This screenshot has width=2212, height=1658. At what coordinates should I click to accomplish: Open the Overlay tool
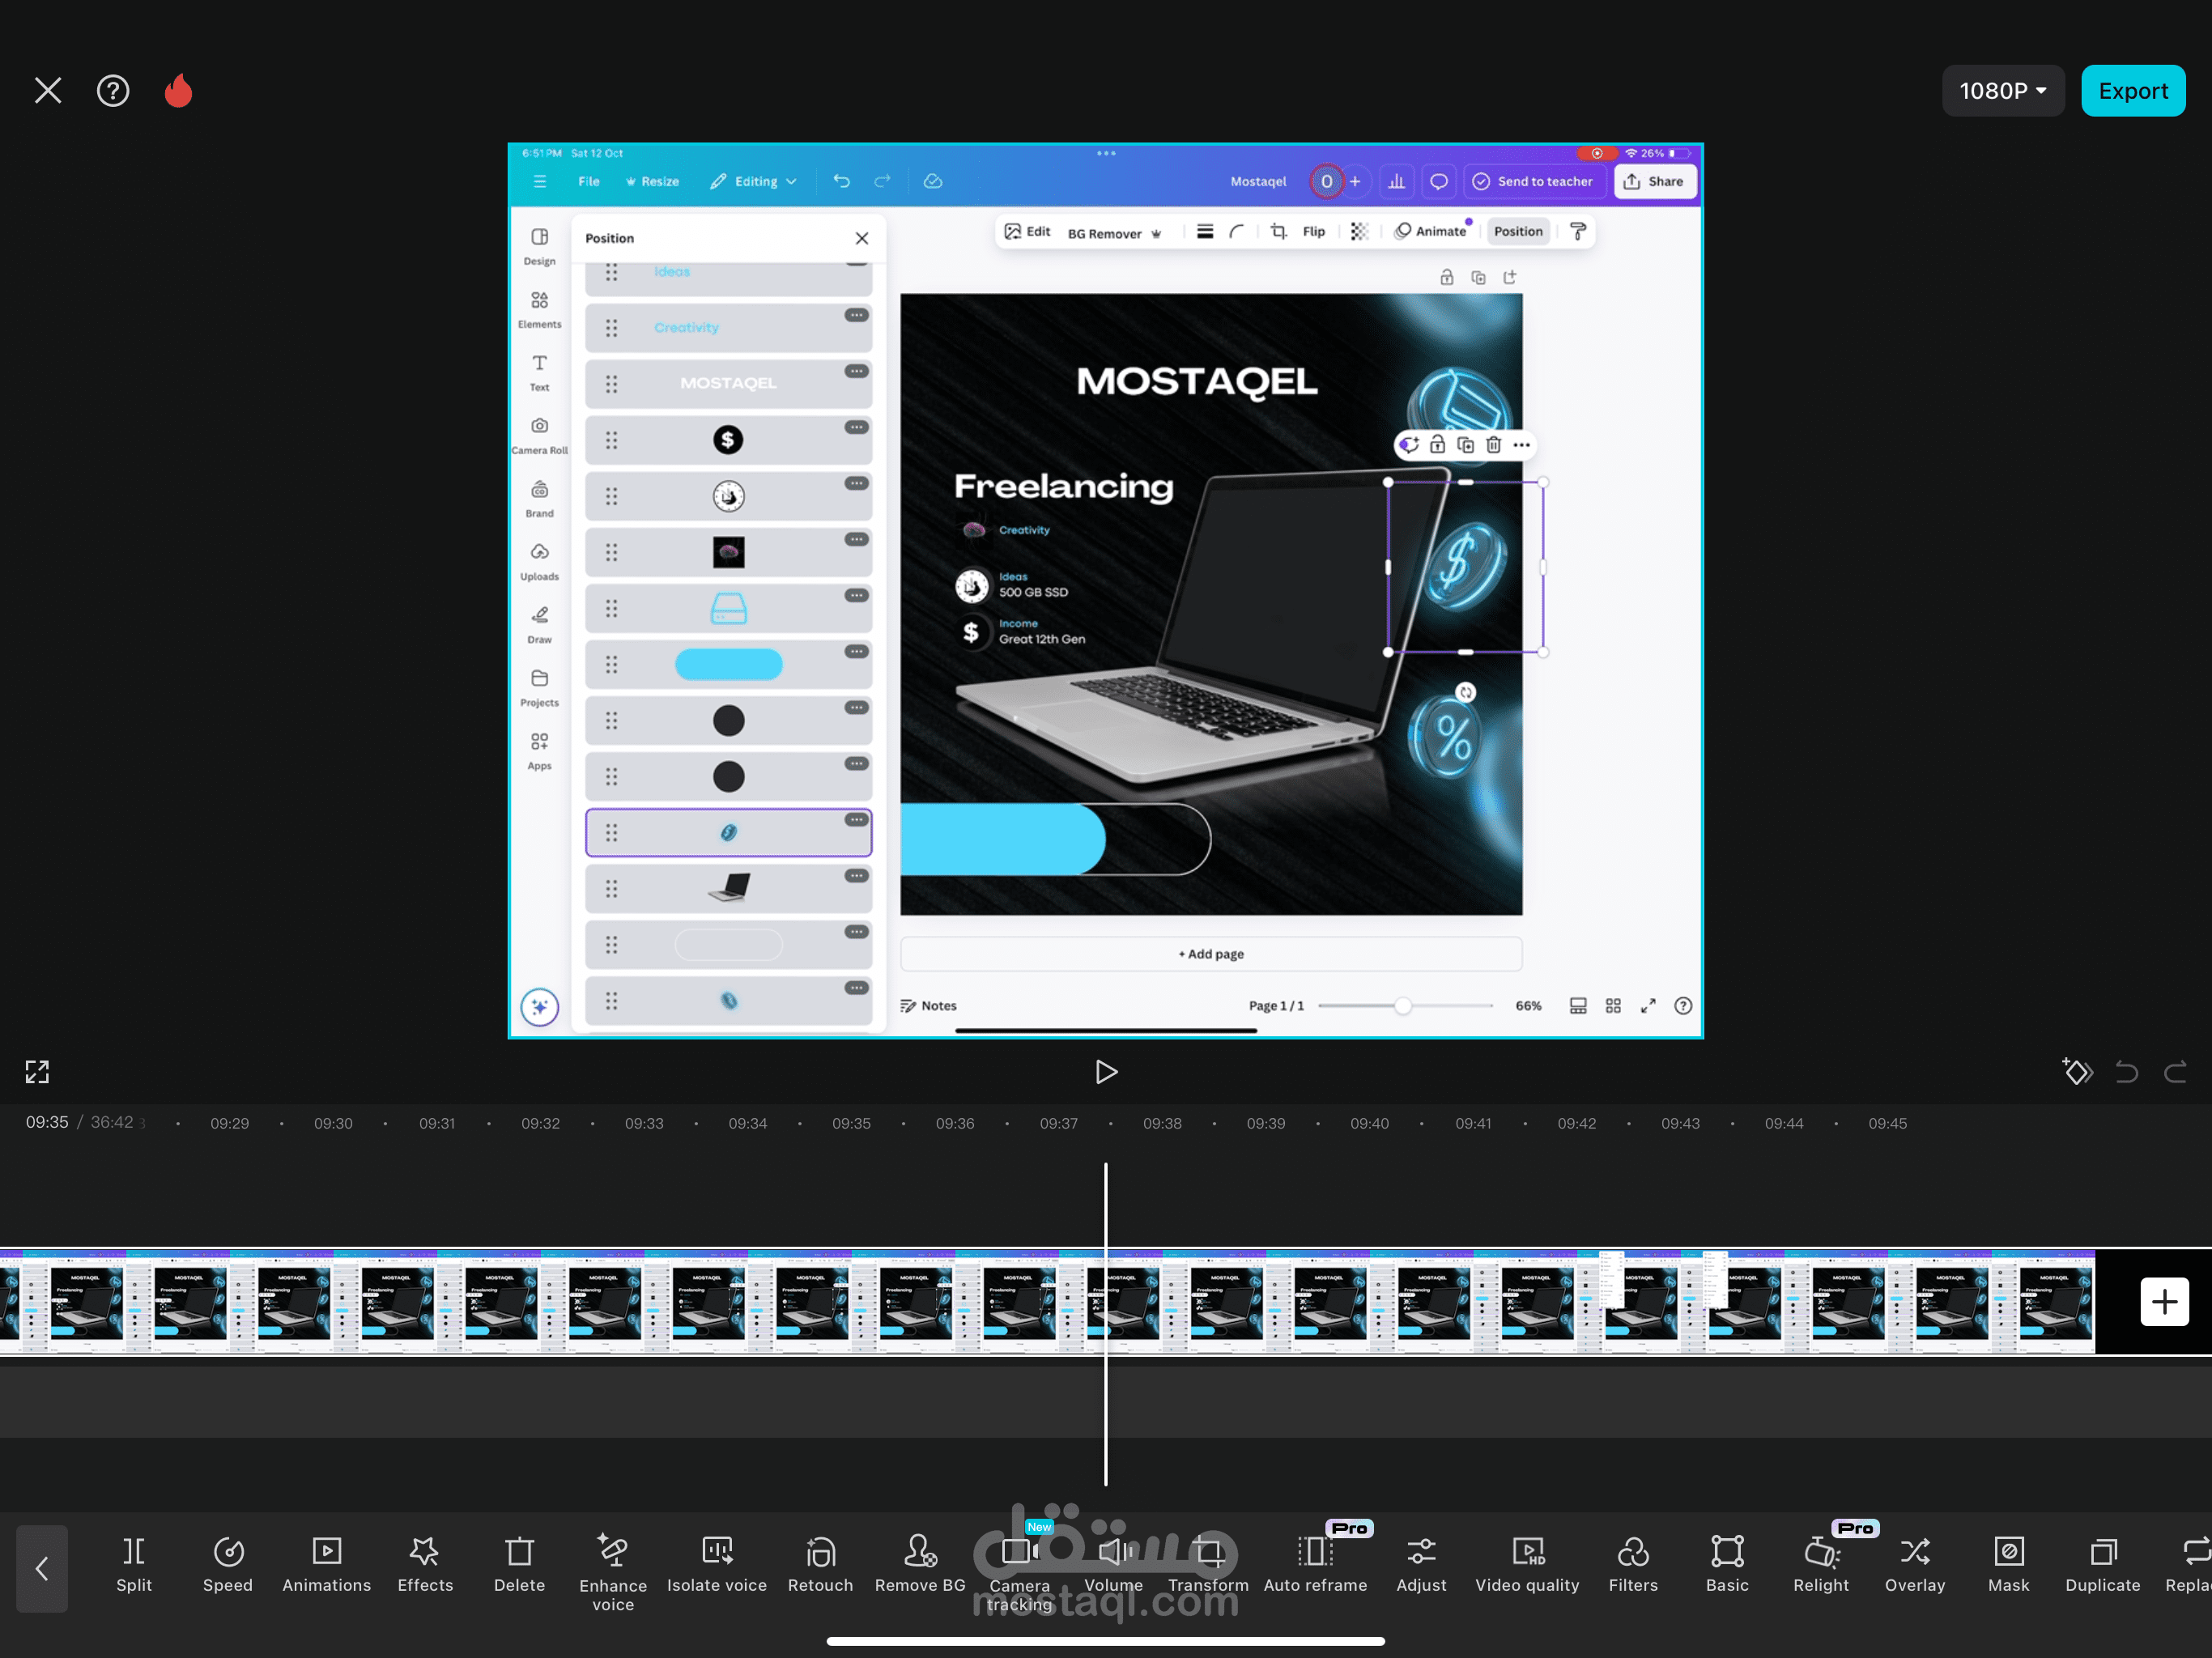coord(1914,1564)
